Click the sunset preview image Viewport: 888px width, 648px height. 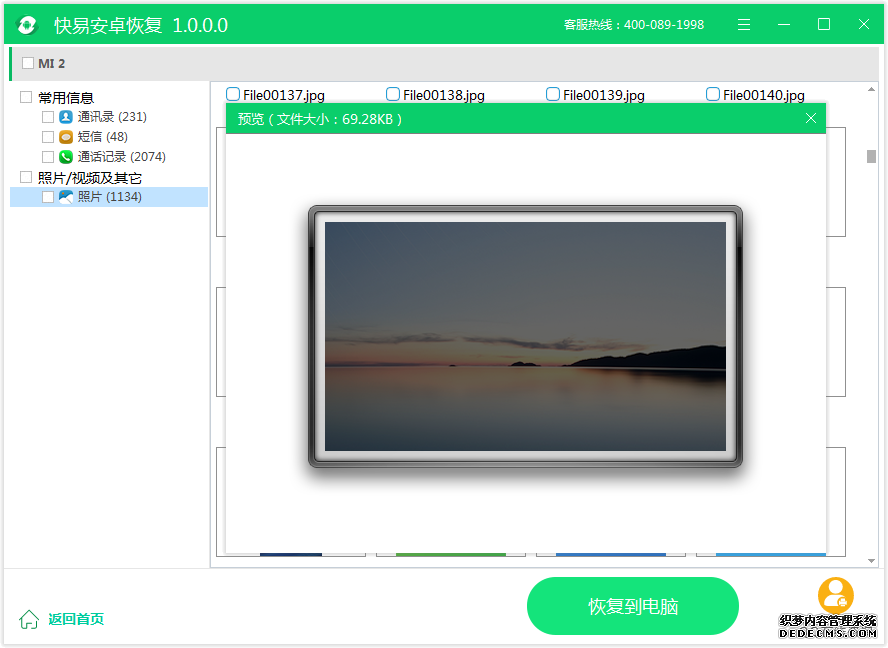pyautogui.click(x=525, y=336)
